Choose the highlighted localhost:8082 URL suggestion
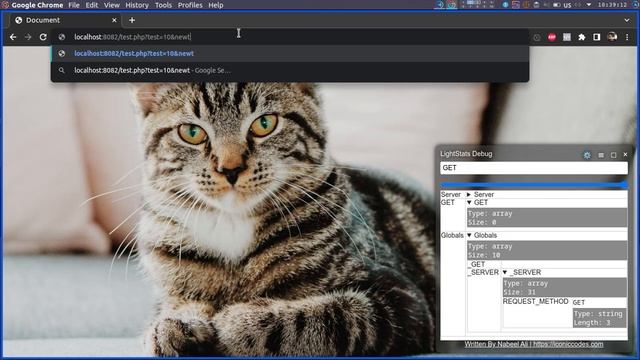The width and height of the screenshot is (640, 360). point(290,53)
